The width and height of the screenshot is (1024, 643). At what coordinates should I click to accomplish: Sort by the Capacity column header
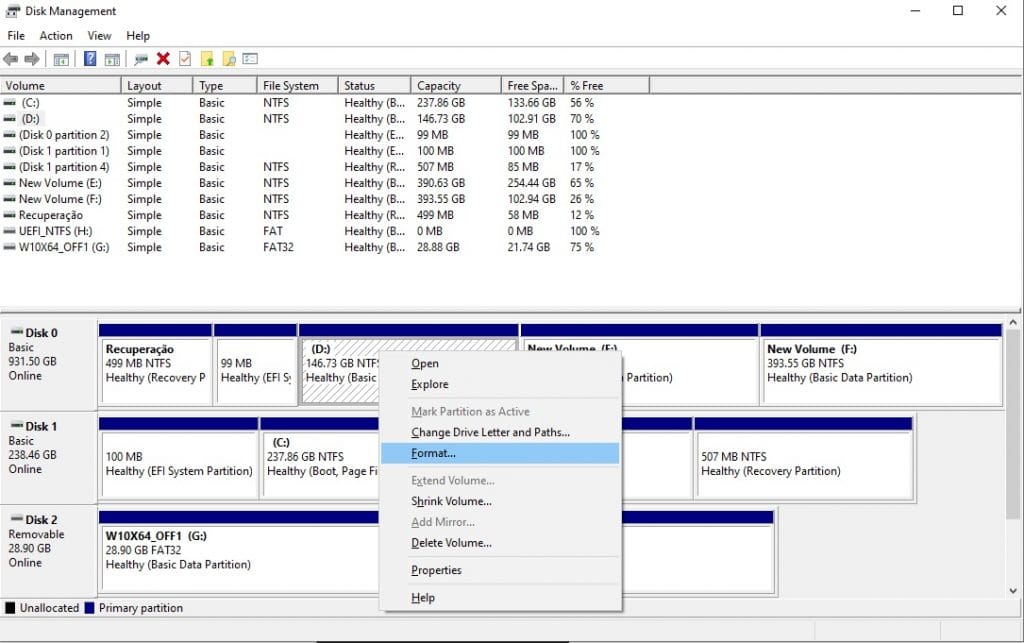[440, 86]
